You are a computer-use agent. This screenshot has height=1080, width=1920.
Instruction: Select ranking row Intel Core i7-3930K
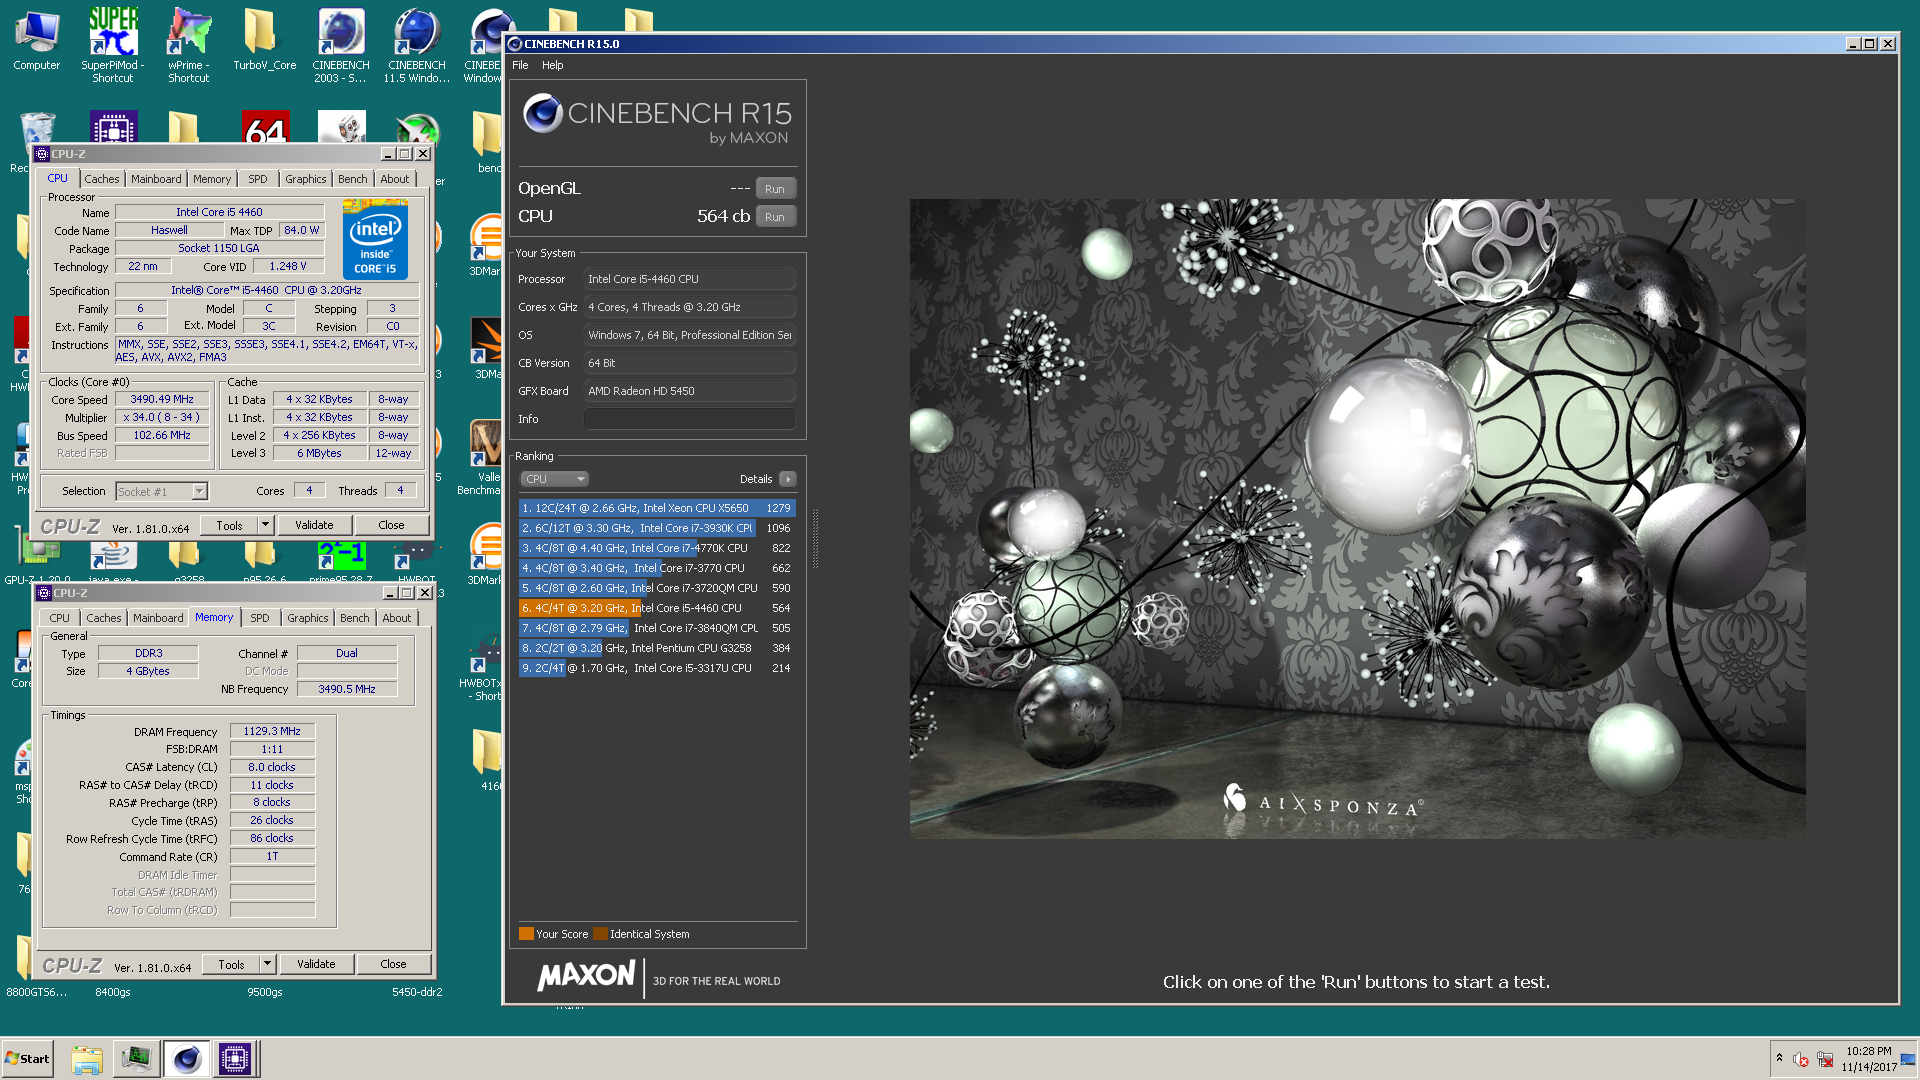click(x=657, y=528)
